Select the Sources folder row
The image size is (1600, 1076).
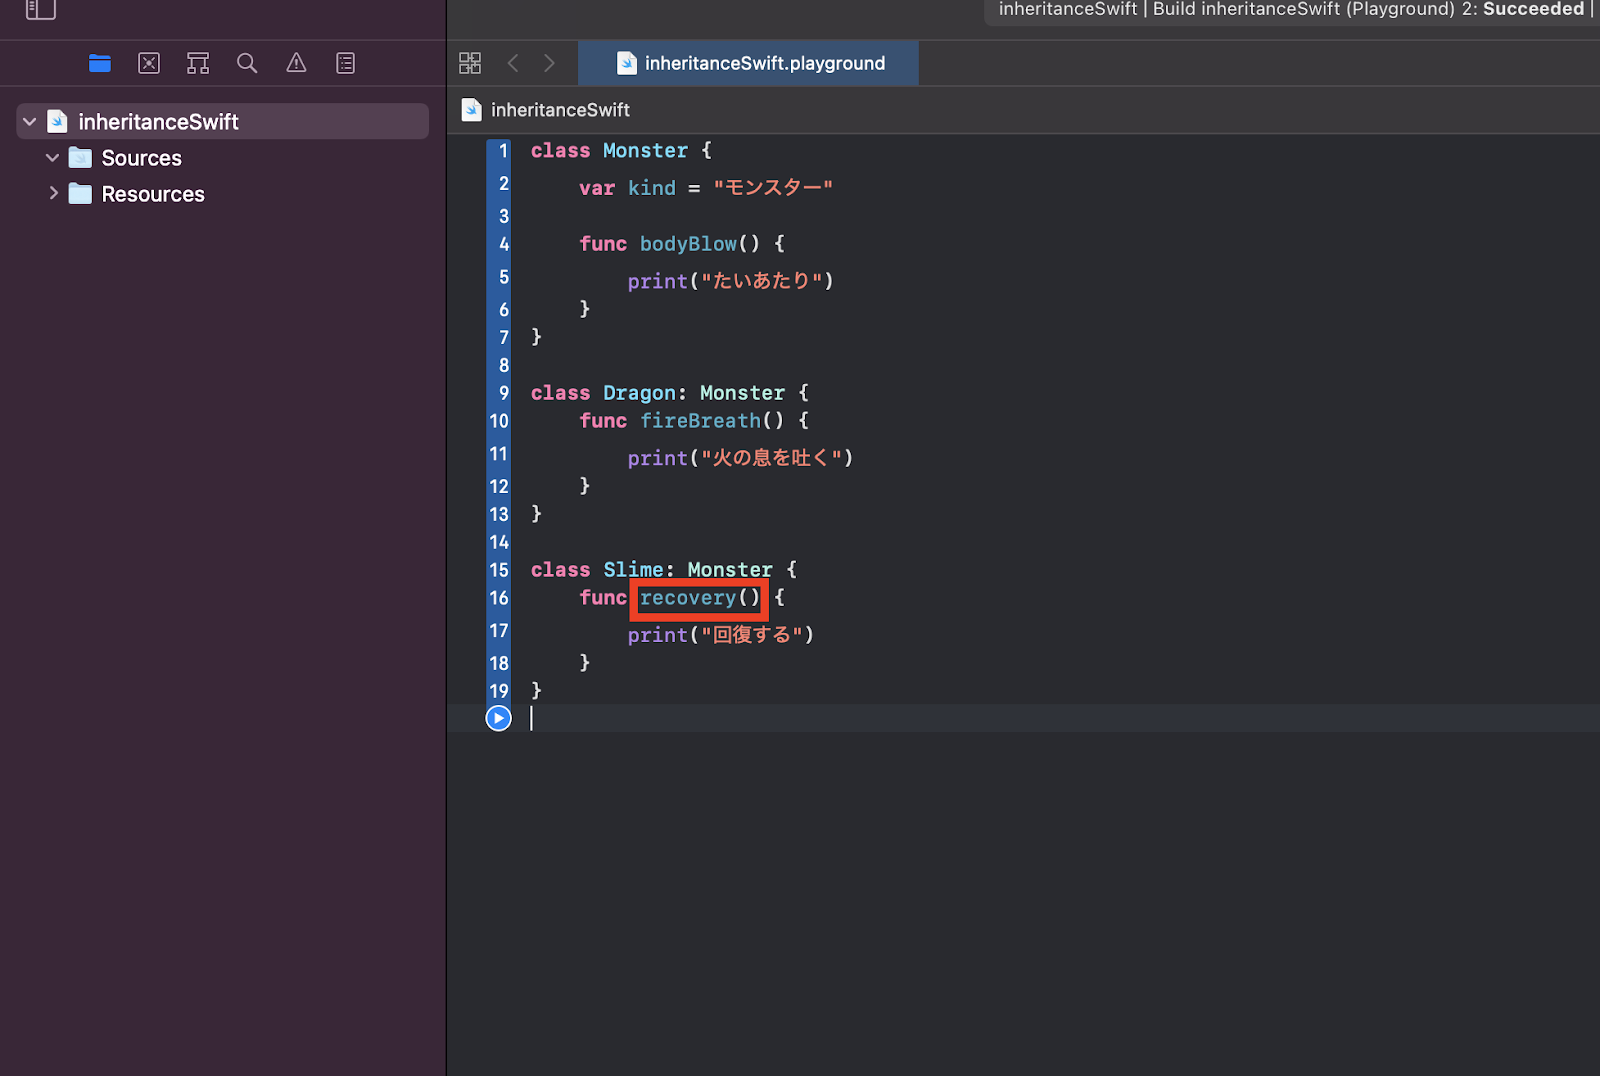point(223,158)
